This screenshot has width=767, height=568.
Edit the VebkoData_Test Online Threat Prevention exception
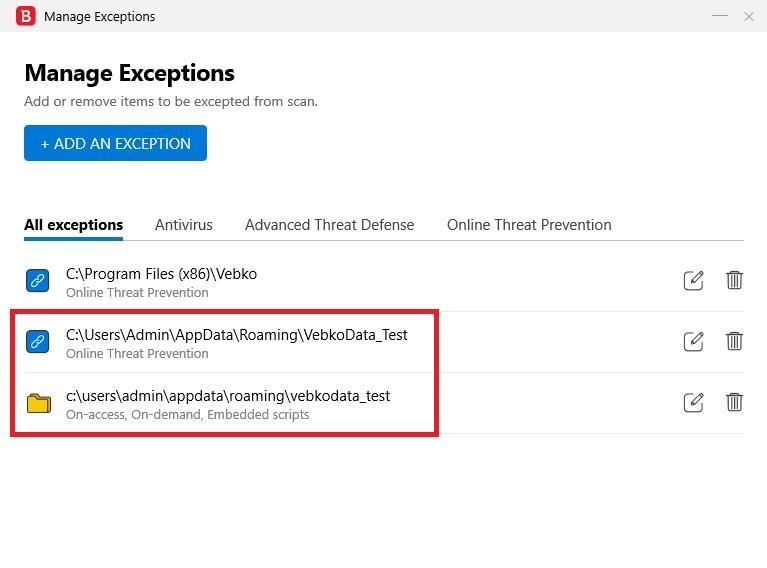coord(693,342)
